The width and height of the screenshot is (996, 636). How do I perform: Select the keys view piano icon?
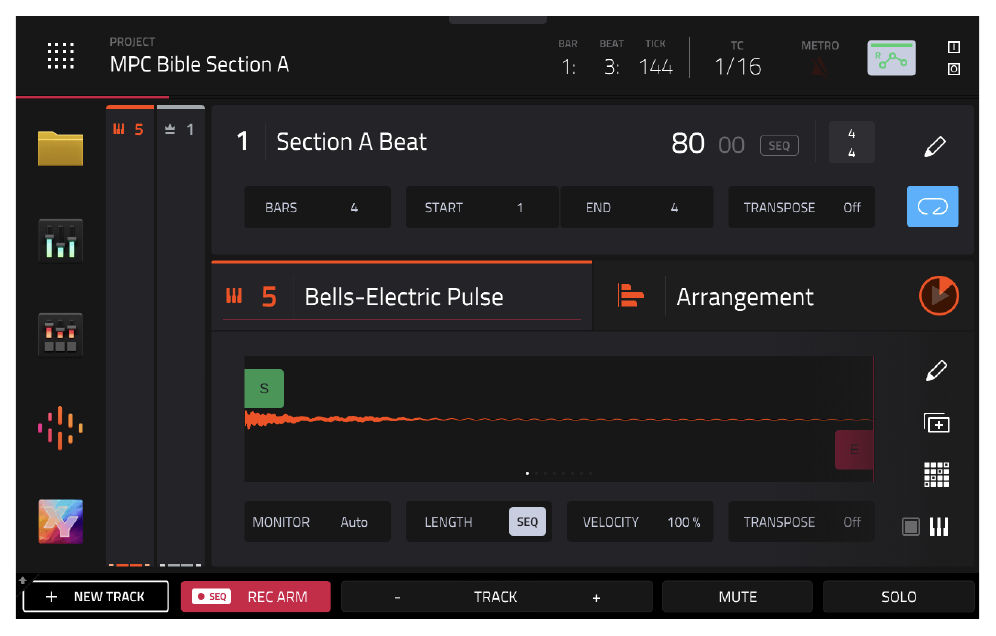click(x=939, y=527)
